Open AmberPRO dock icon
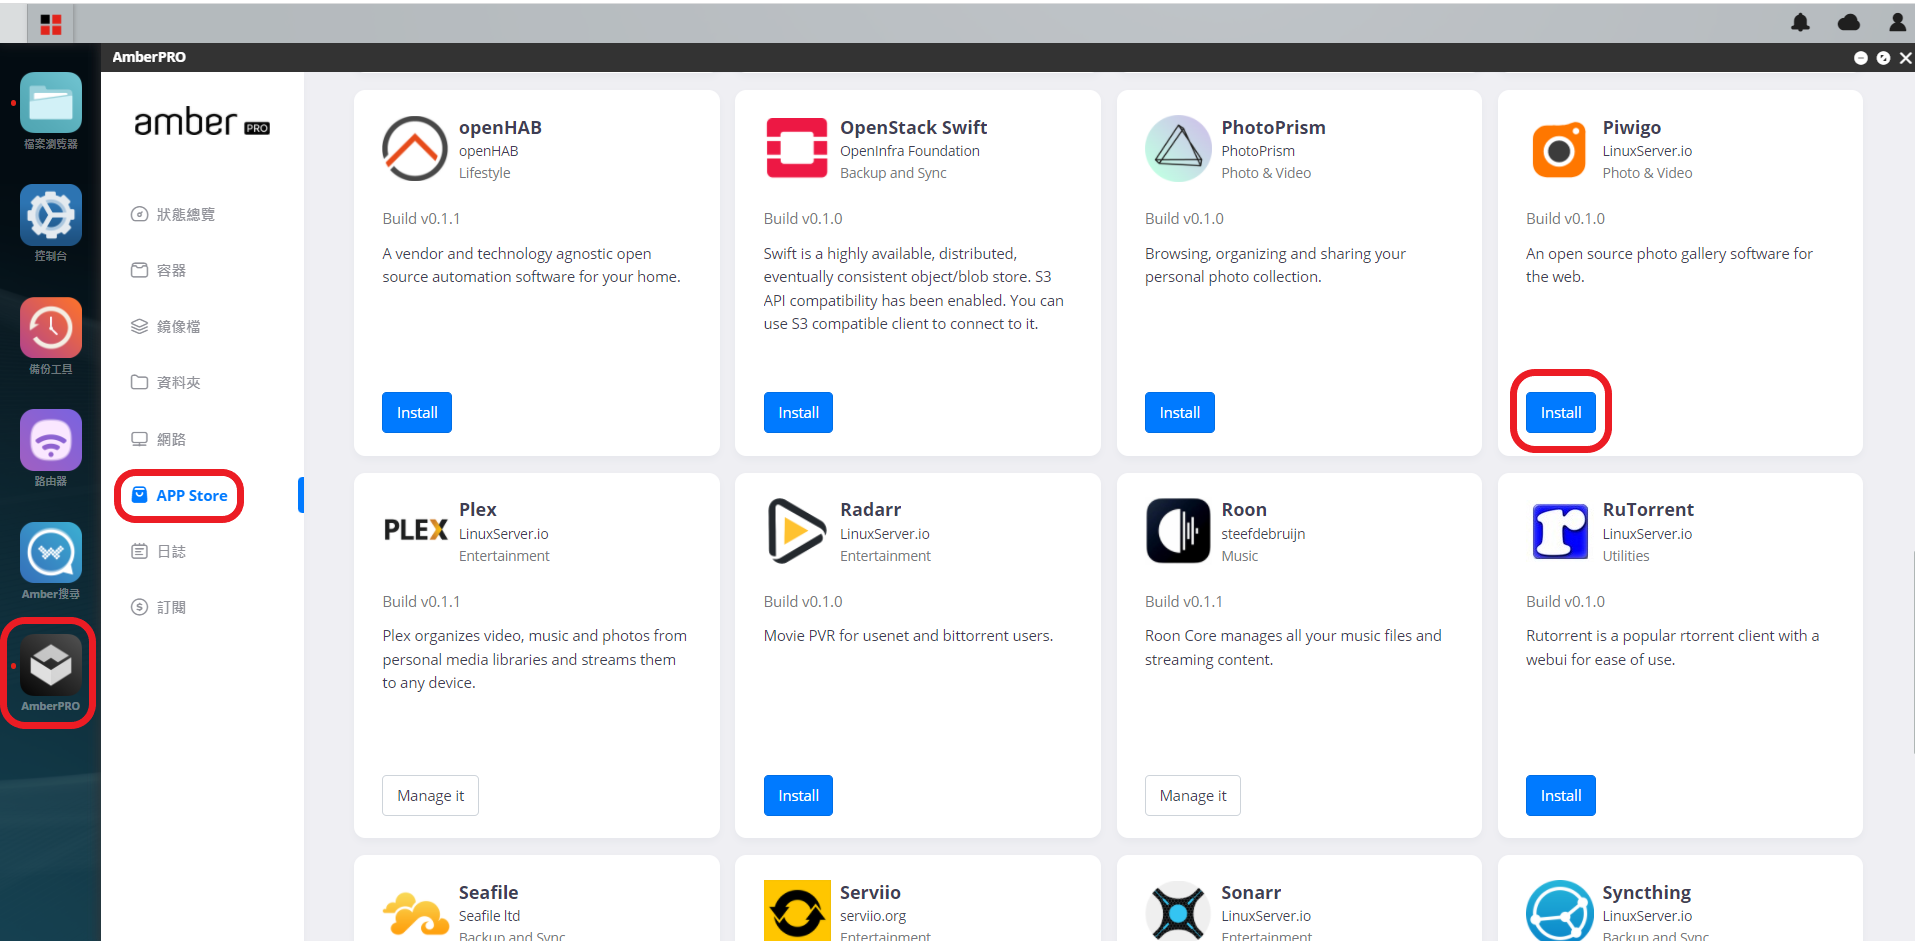The width and height of the screenshot is (1915, 941). 51,665
